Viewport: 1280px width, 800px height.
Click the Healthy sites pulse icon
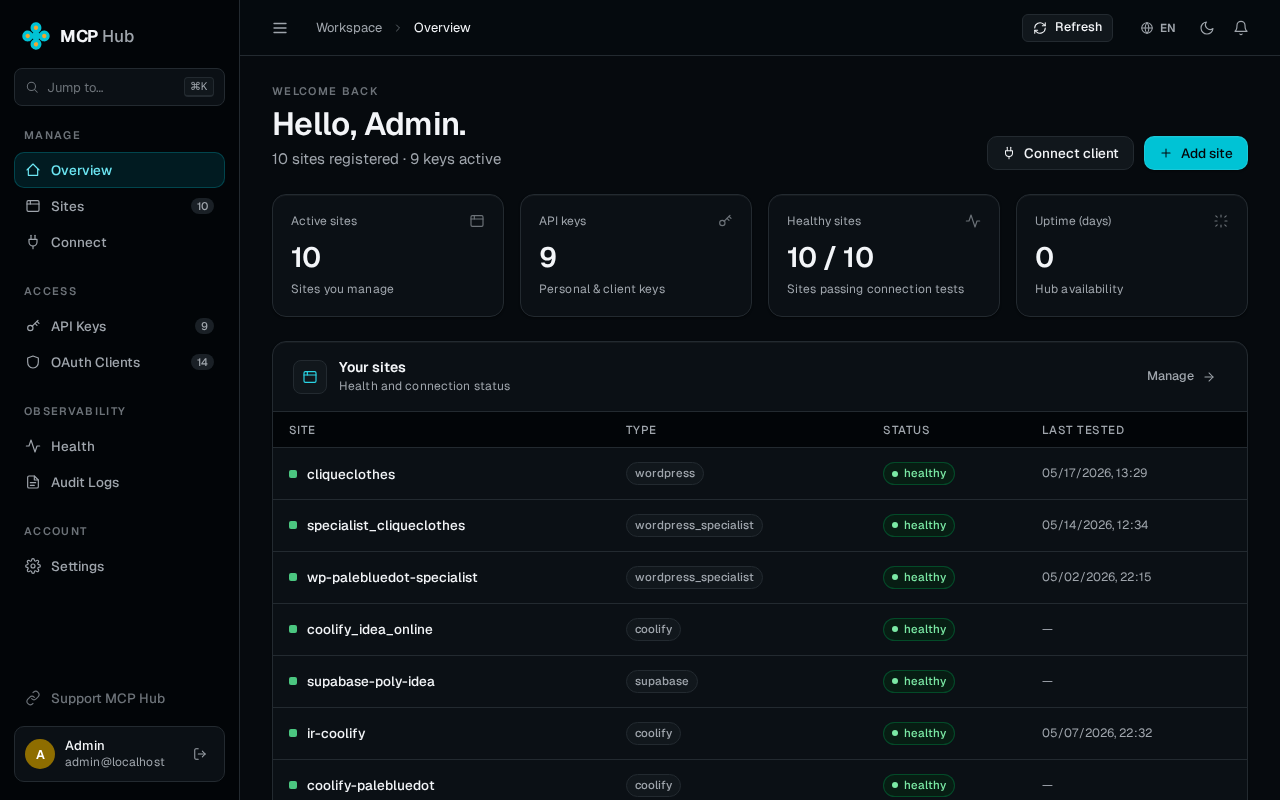(x=973, y=221)
